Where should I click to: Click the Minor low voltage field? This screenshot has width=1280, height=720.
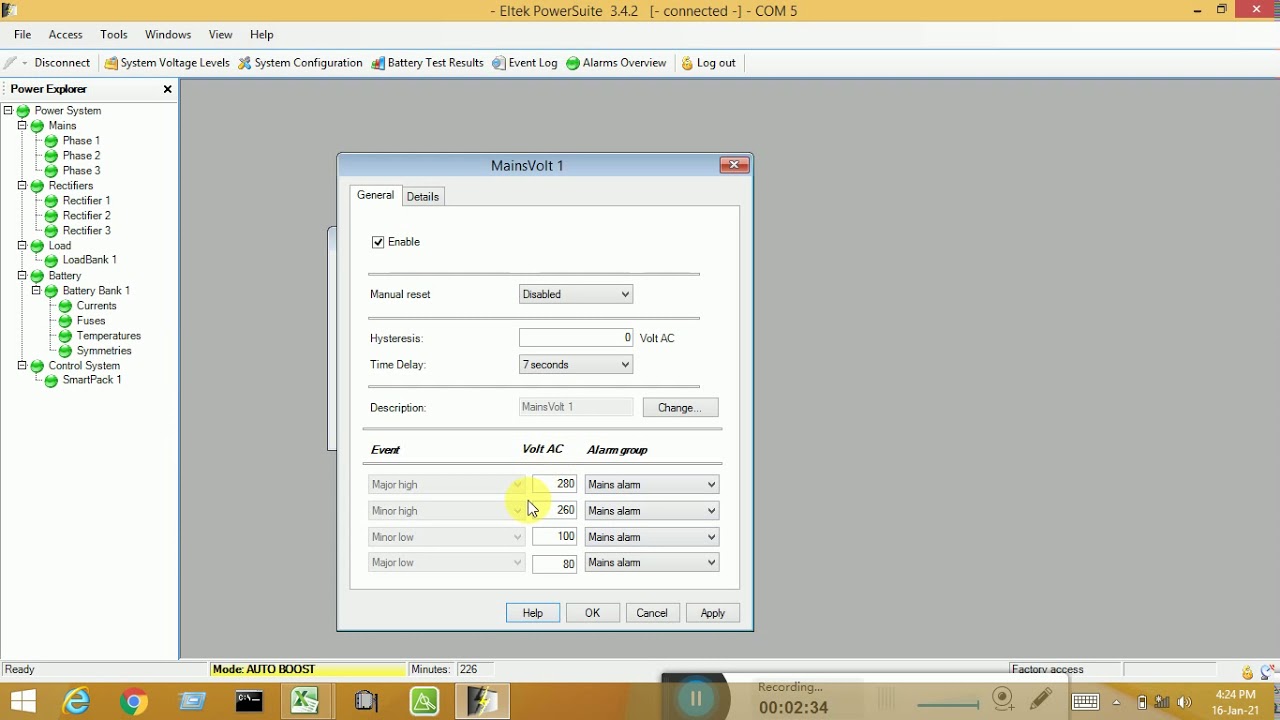coord(555,537)
